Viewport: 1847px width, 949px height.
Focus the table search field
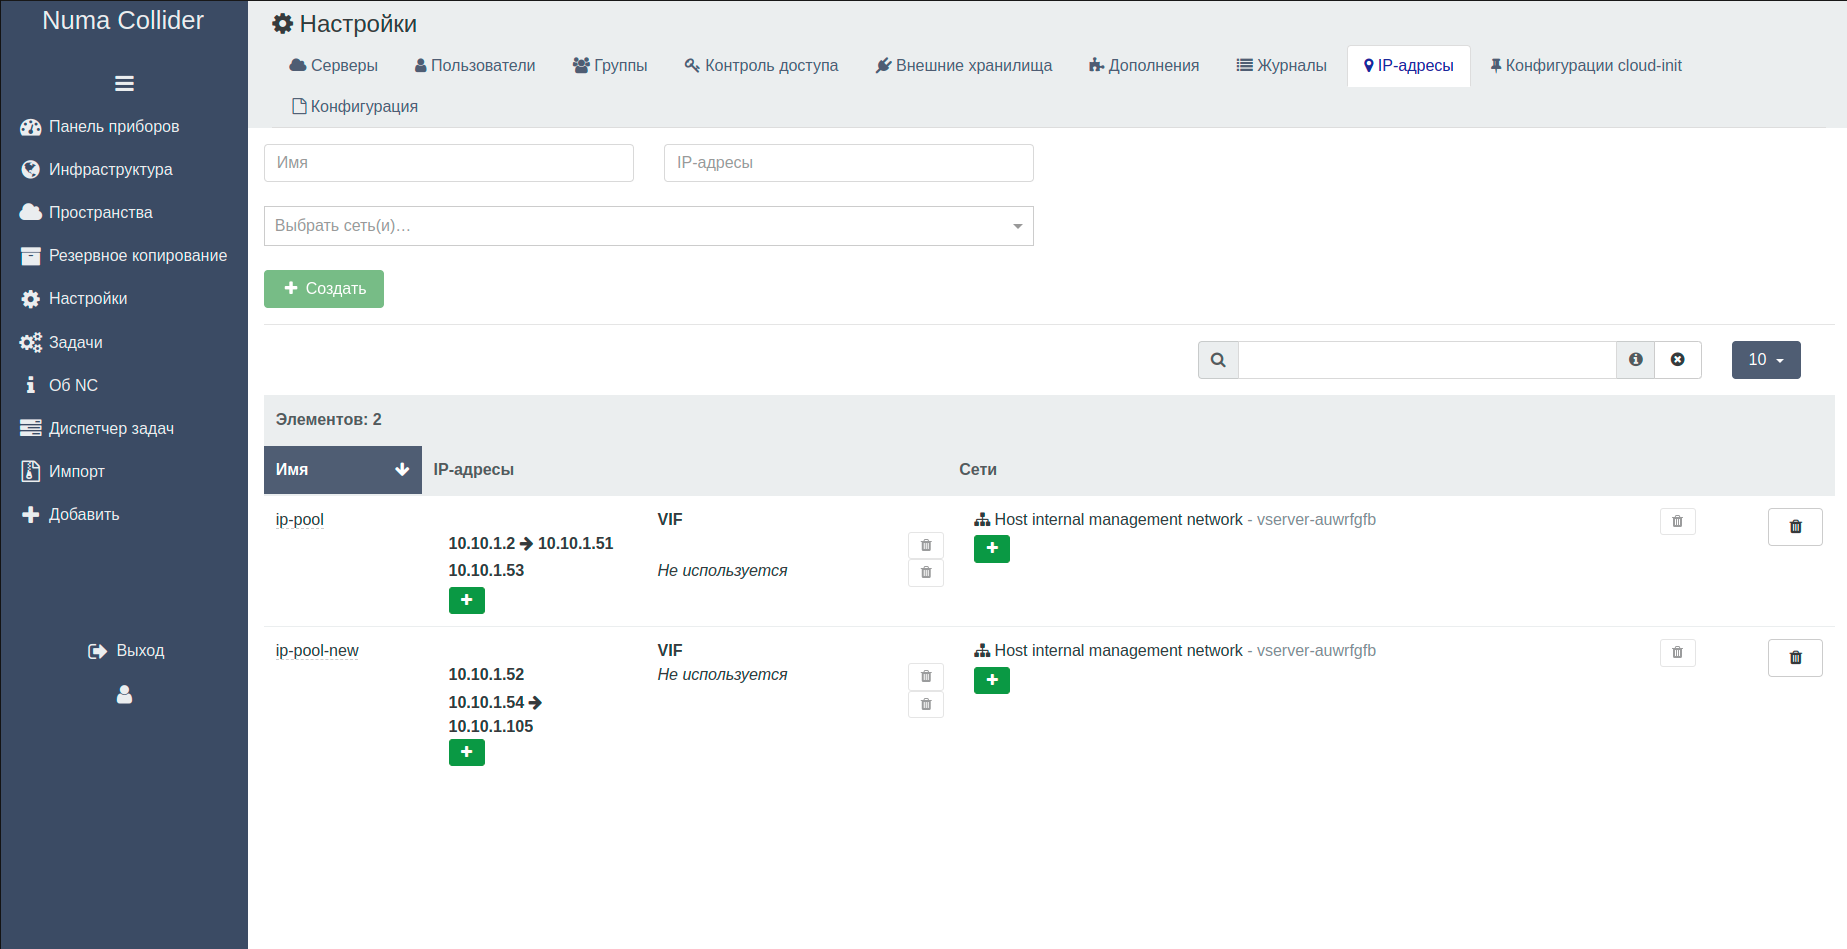pos(1427,360)
